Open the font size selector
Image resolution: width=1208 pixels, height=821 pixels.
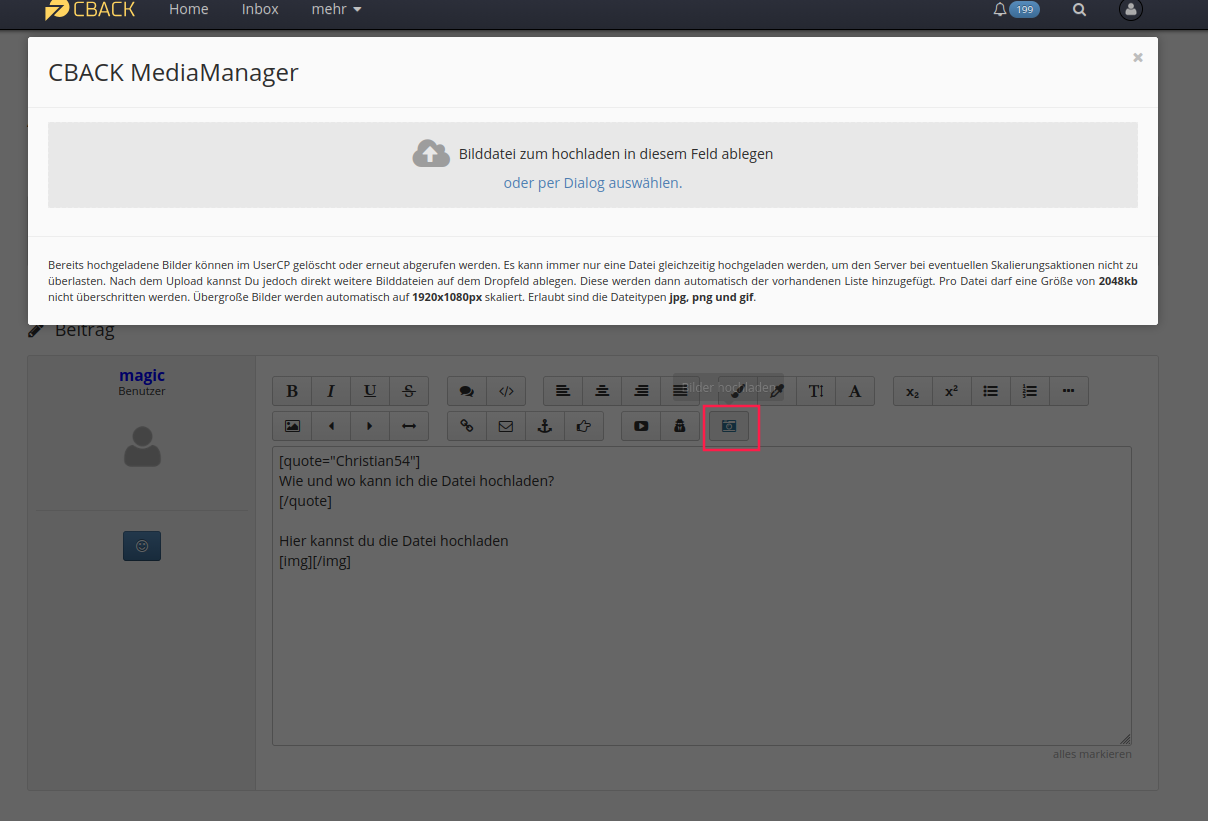[x=816, y=391]
